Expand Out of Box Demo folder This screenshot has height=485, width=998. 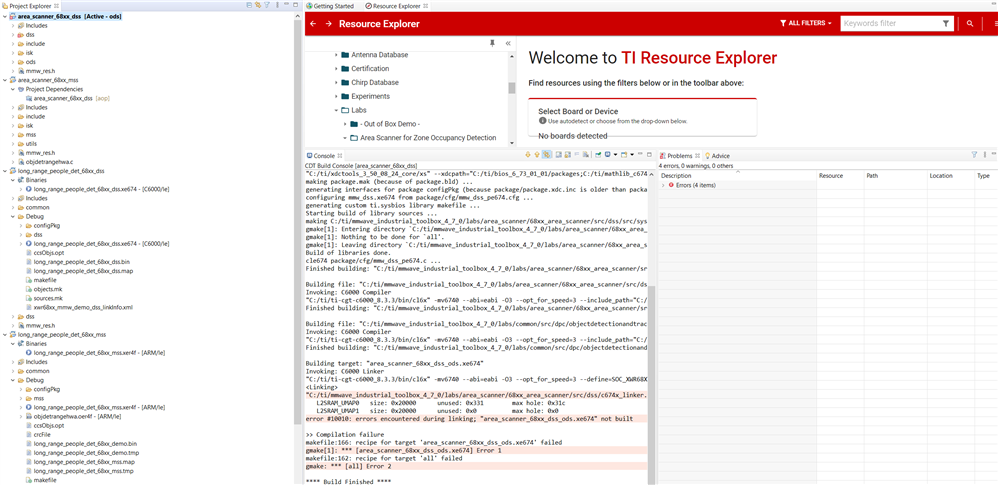coord(345,123)
